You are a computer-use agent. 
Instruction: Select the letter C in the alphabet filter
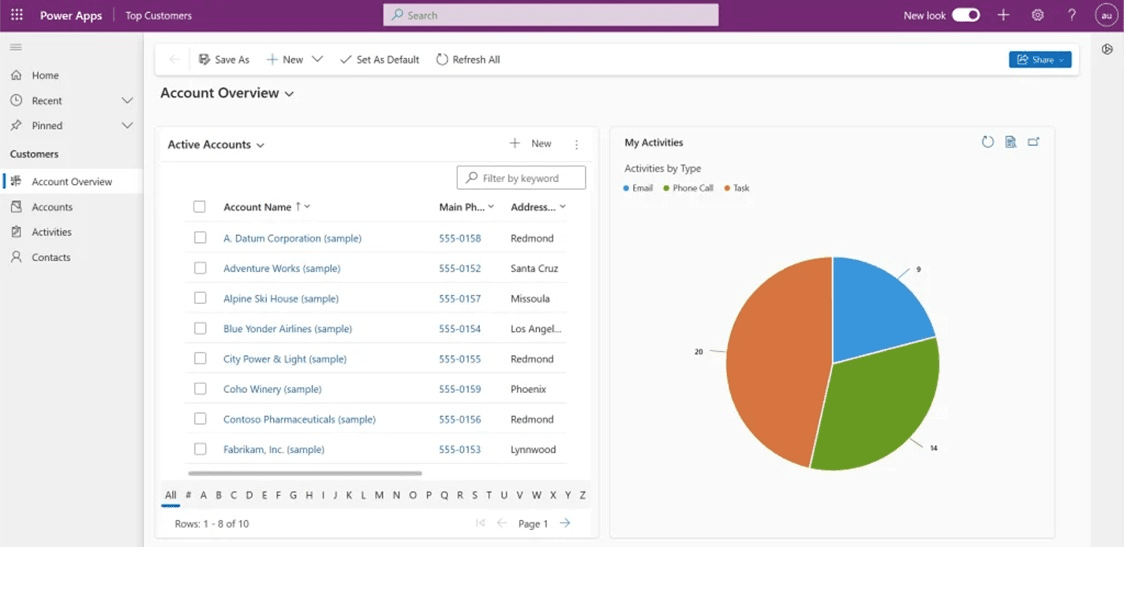[233, 494]
